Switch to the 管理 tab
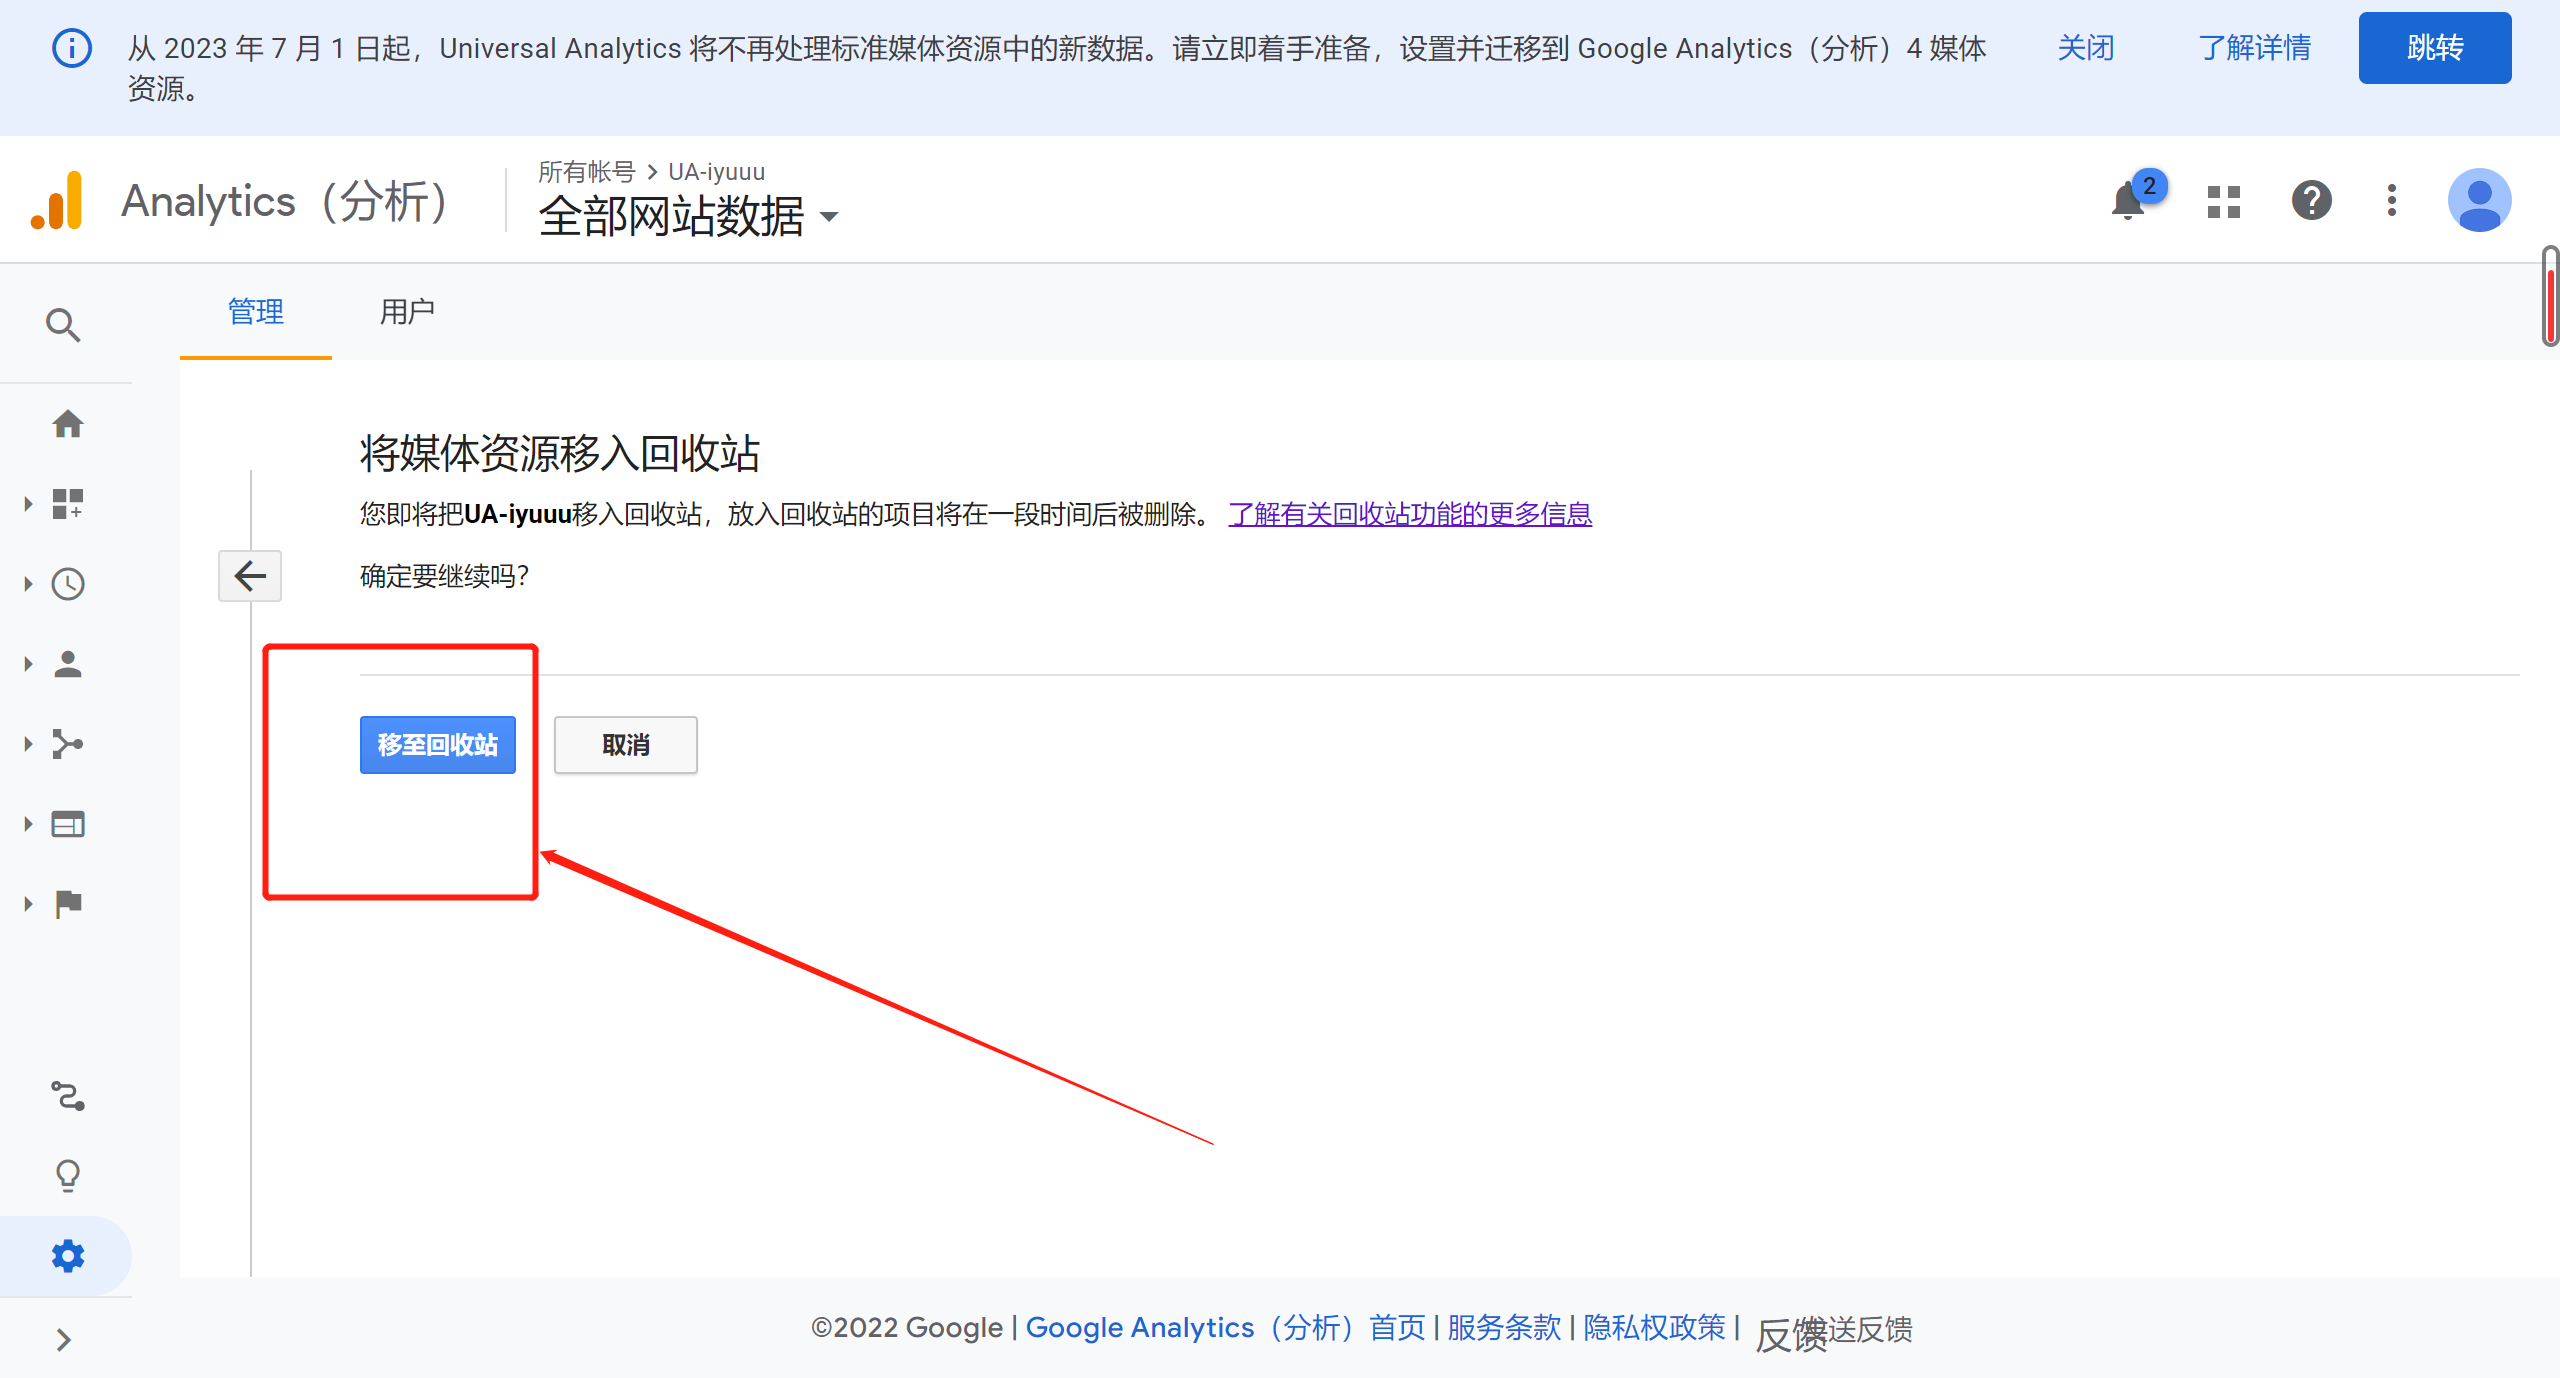 [x=255, y=312]
